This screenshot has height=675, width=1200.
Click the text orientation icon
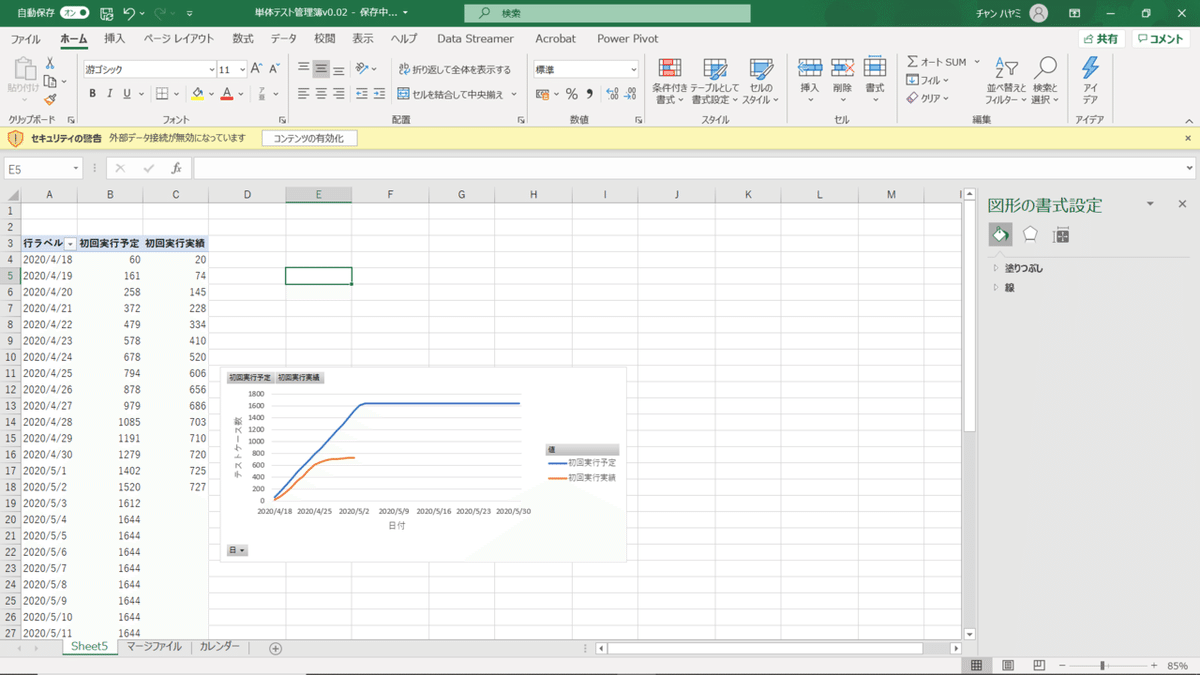click(363, 69)
